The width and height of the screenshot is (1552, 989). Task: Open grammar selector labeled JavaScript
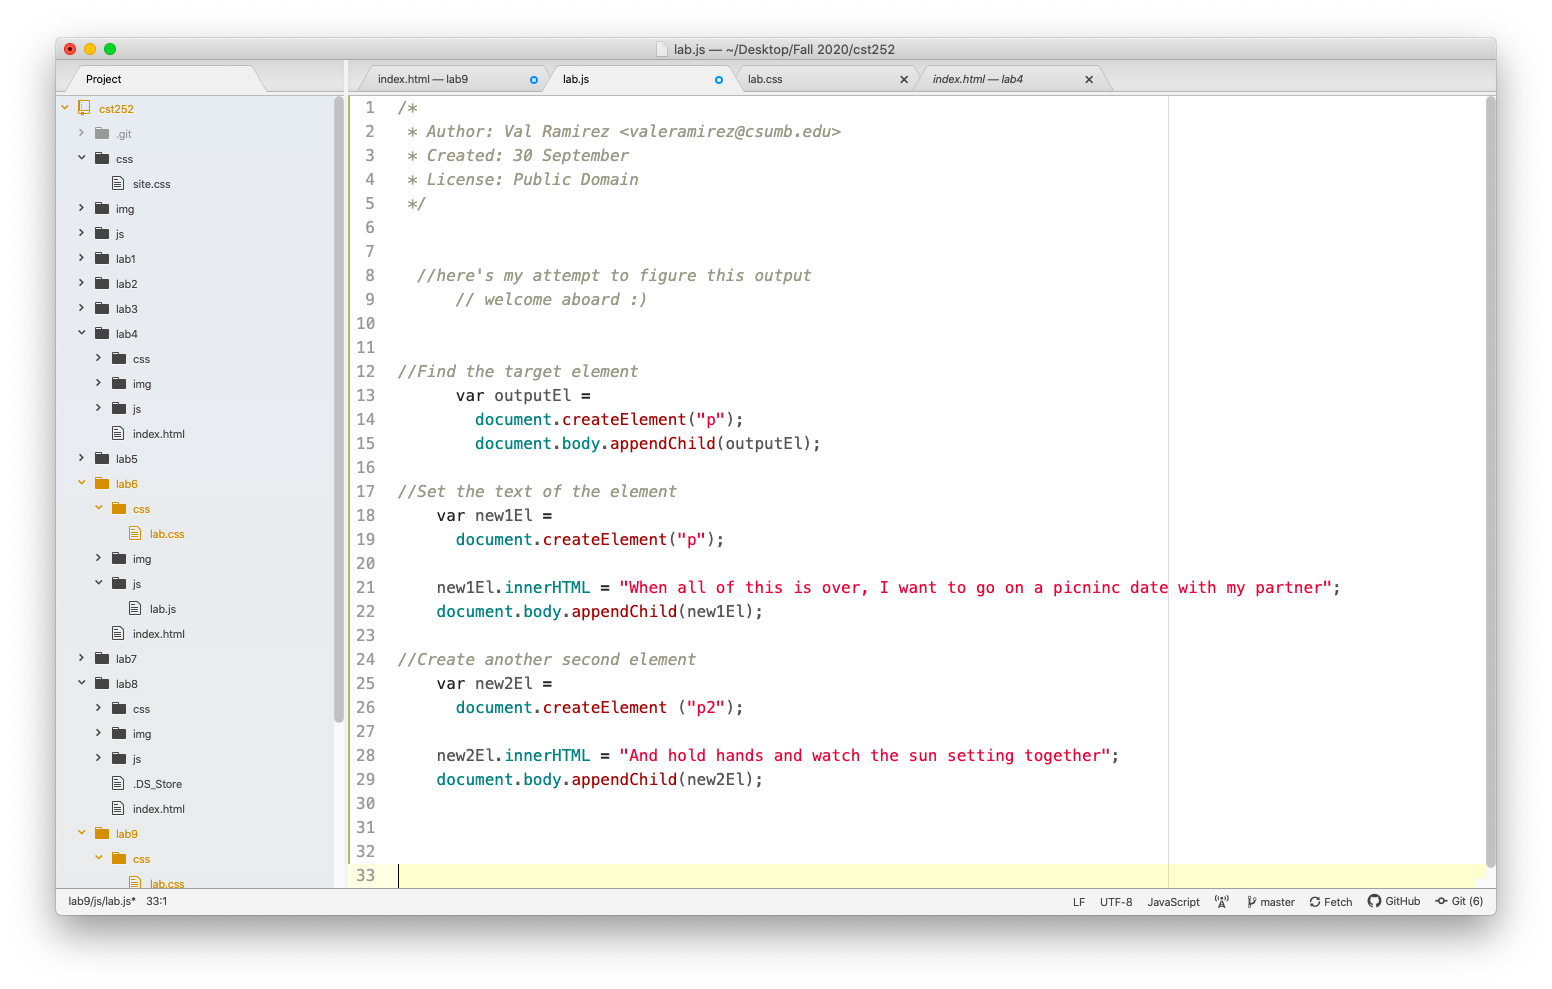1173,901
